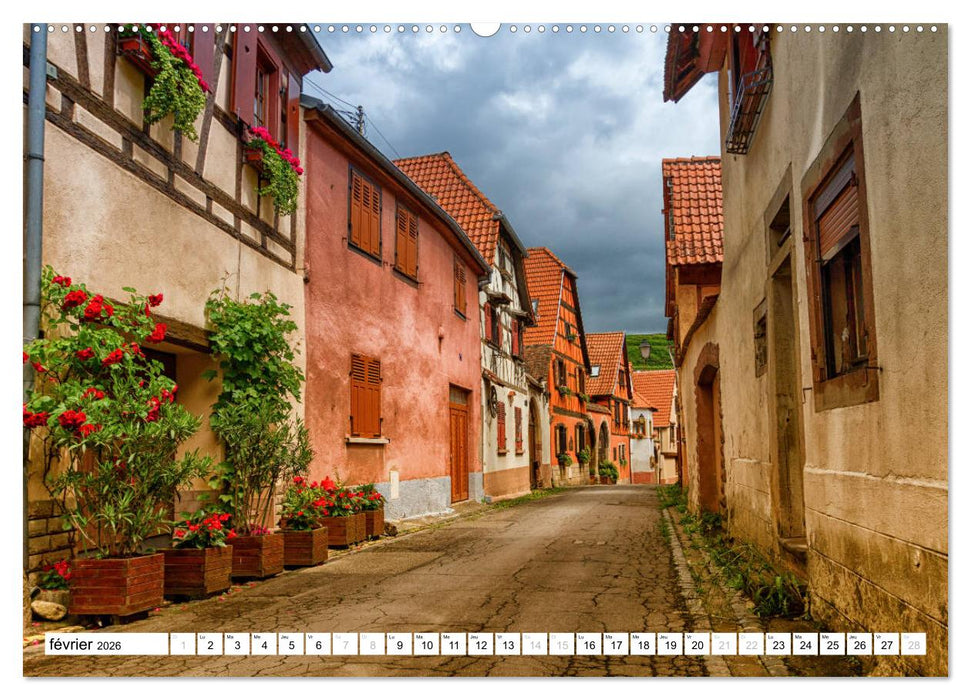This screenshot has width=971, height=700.
Task: Click the Je label above date 5
Action: [286, 637]
